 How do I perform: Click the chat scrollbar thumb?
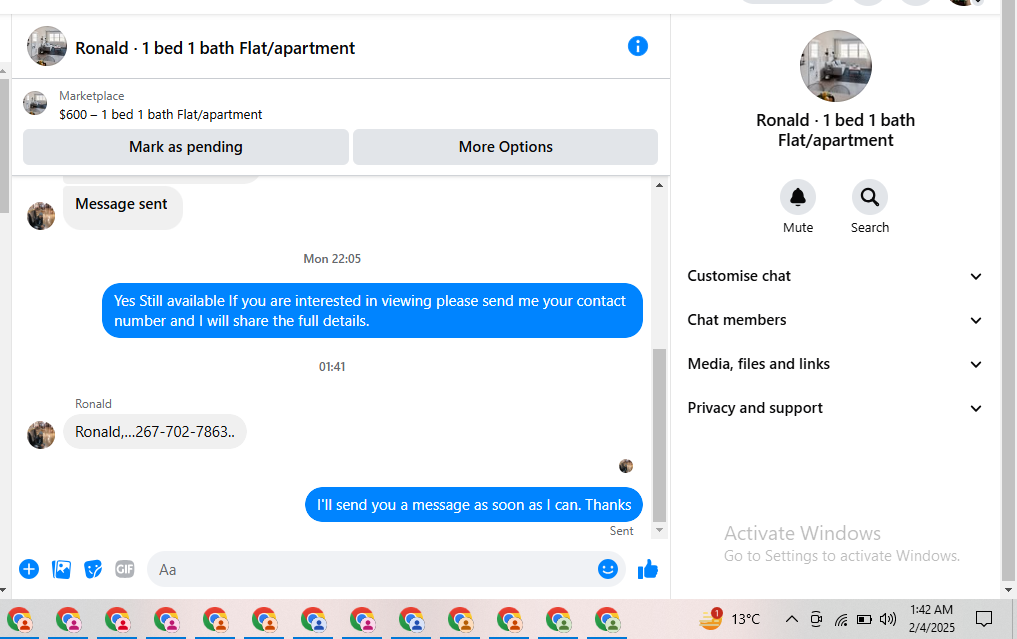659,435
